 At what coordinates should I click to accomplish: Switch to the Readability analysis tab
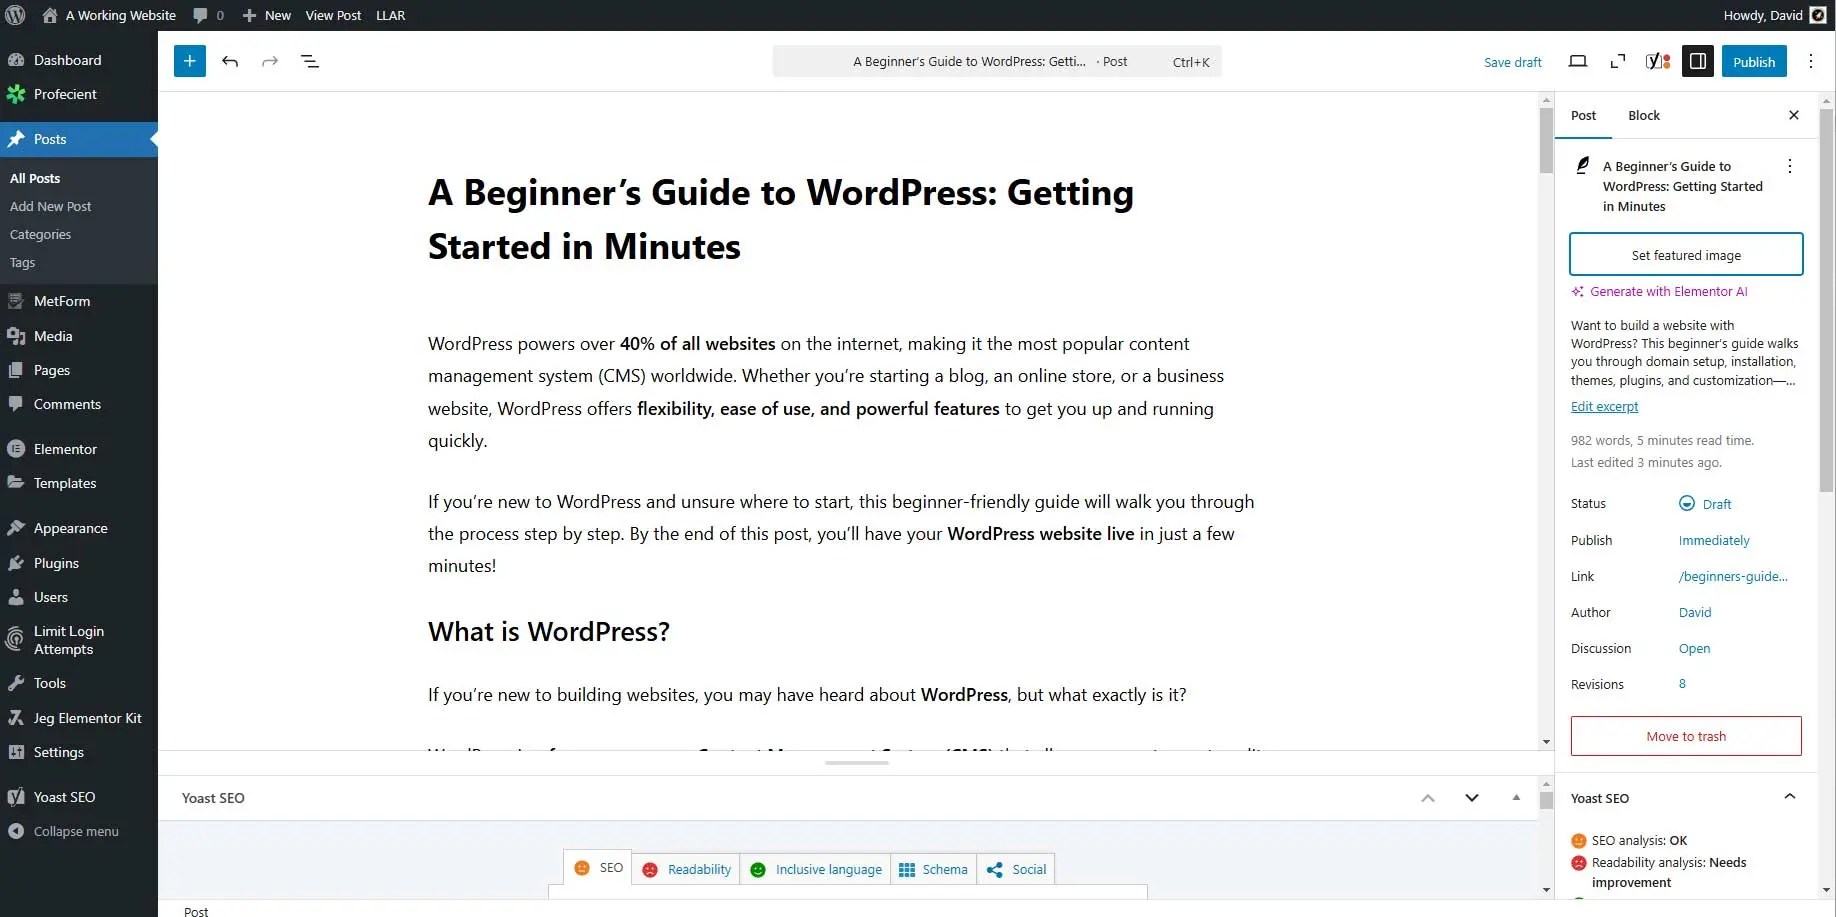(686, 868)
